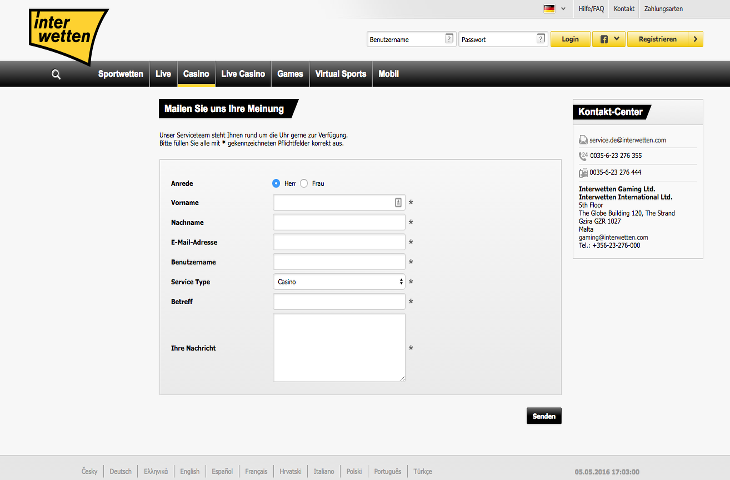Open the Casino tab
The image size is (730, 480).
click(196, 74)
